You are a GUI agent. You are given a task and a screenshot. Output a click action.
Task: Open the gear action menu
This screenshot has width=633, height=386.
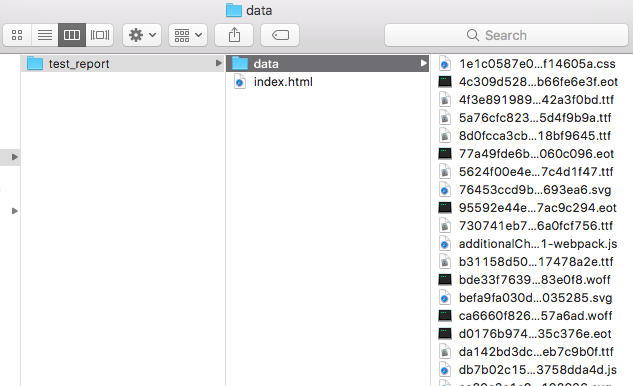142,35
